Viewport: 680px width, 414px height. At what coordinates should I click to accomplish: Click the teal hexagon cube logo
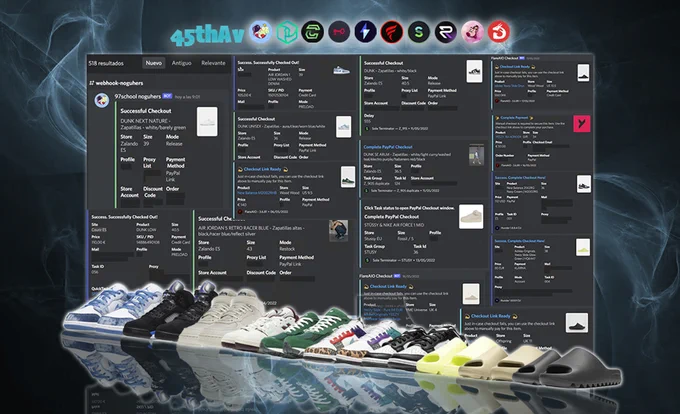pos(287,32)
